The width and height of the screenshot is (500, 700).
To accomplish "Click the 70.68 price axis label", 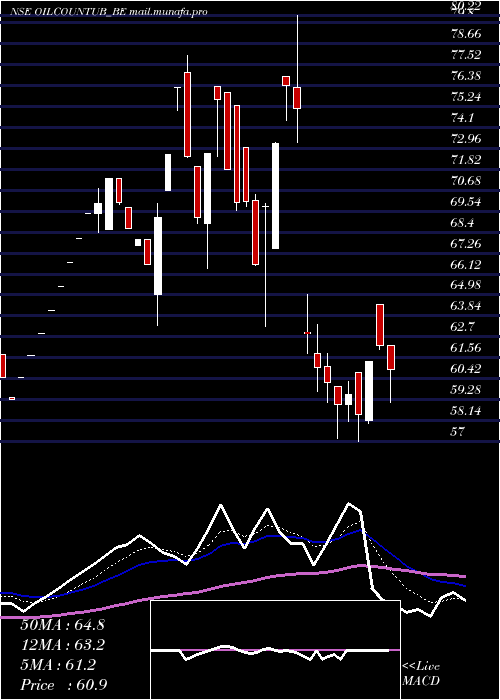I will [466, 181].
